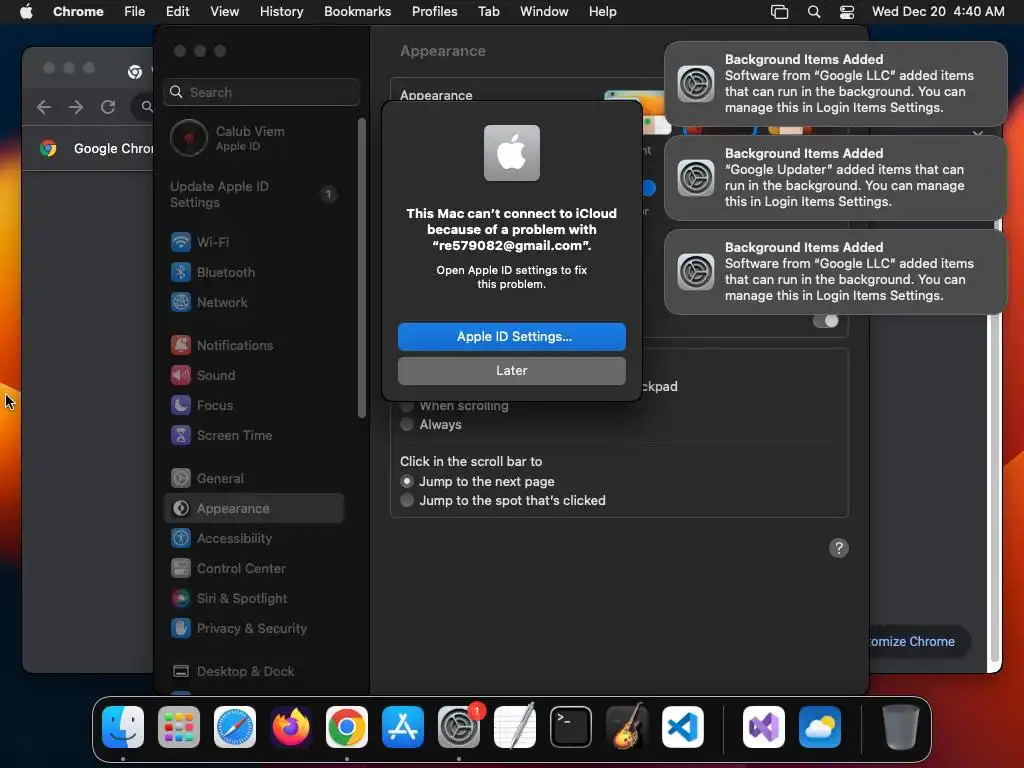This screenshot has height=768, width=1024.
Task: Open first Background Items Added notification
Action: [x=835, y=84]
